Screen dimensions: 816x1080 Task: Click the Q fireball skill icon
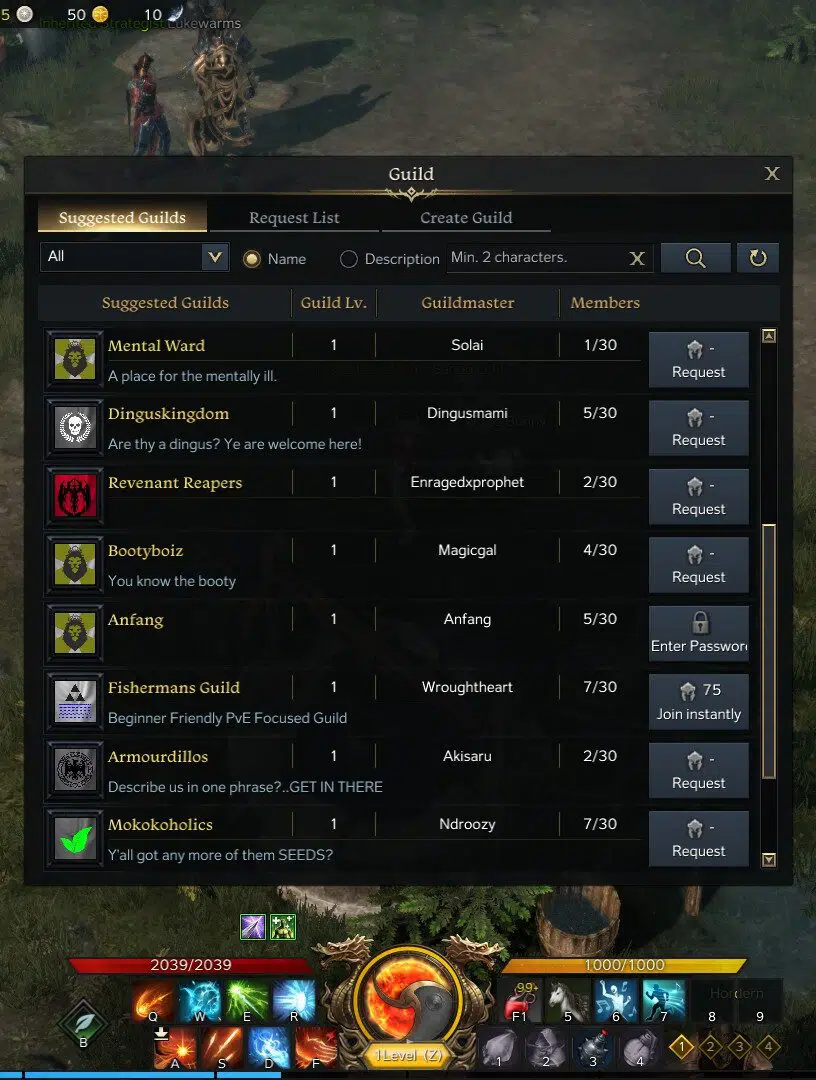coord(153,1000)
